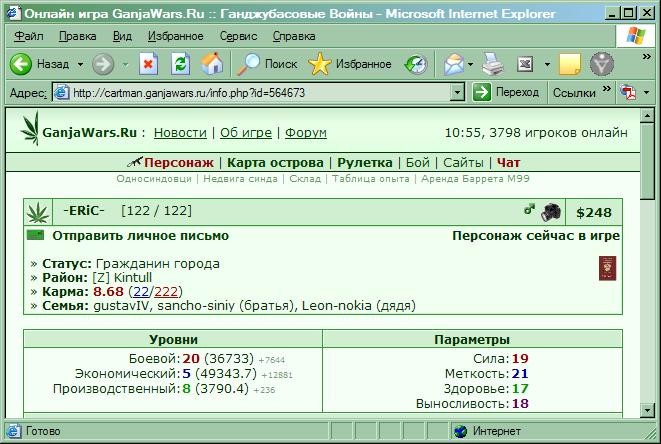Viewport: 661px width, 444px height.
Task: Switch to the Карта острова tab
Action: click(x=275, y=162)
